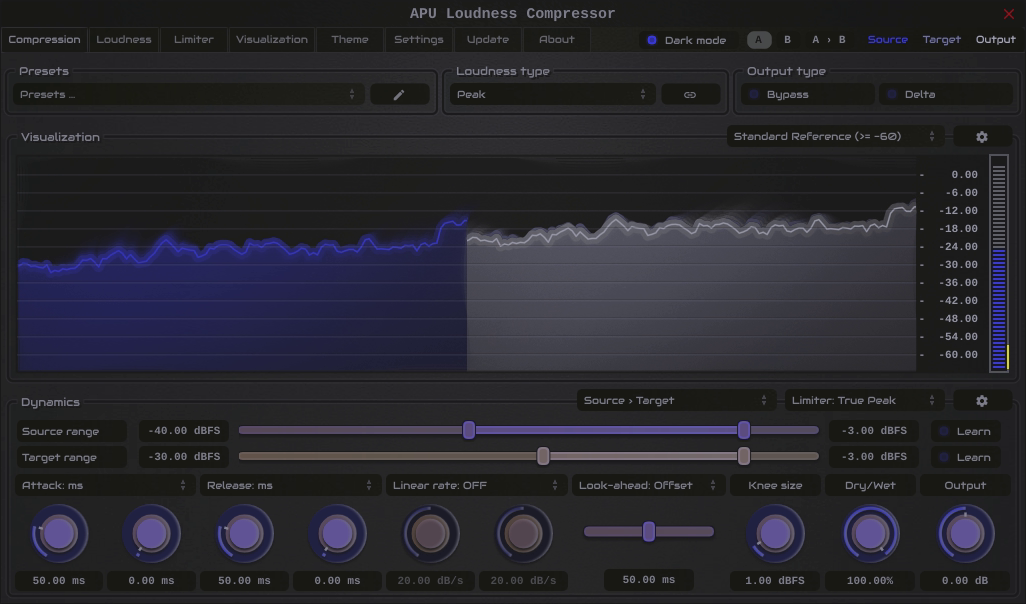Screen dimensions: 1026x604
Task: Click the Knee size knob
Action: click(x=775, y=534)
